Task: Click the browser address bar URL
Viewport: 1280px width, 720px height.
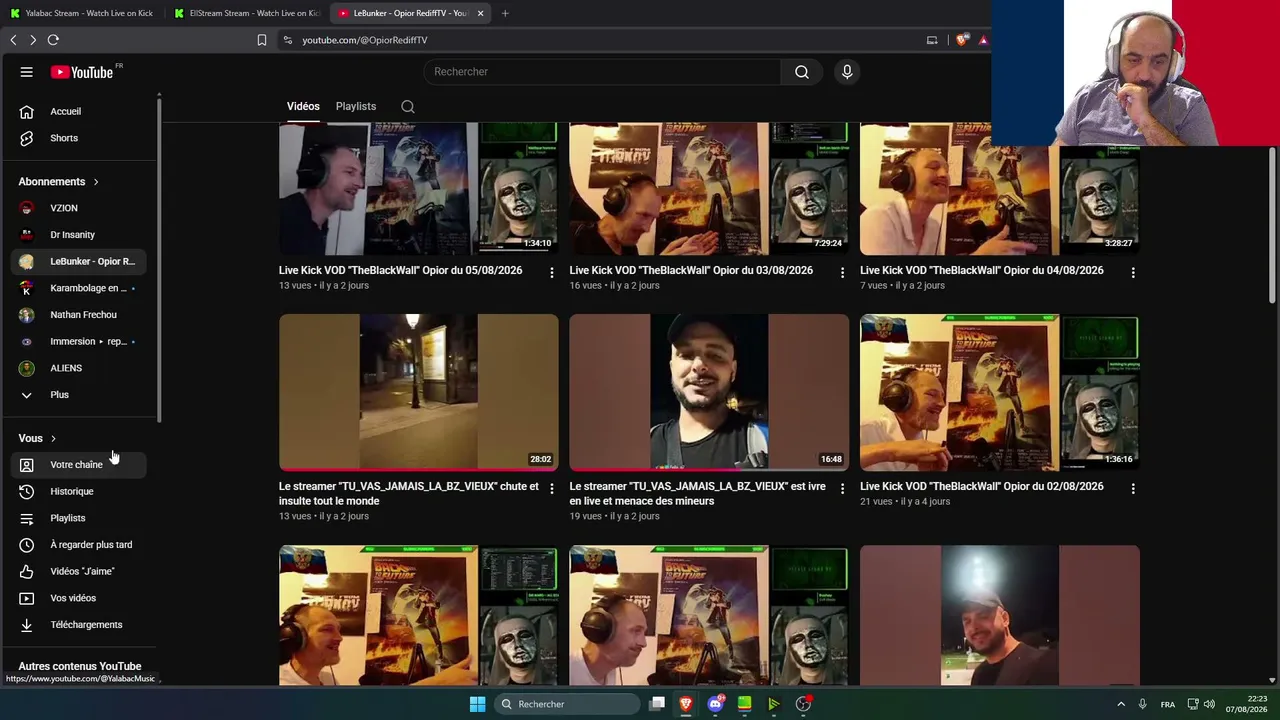Action: coord(365,40)
